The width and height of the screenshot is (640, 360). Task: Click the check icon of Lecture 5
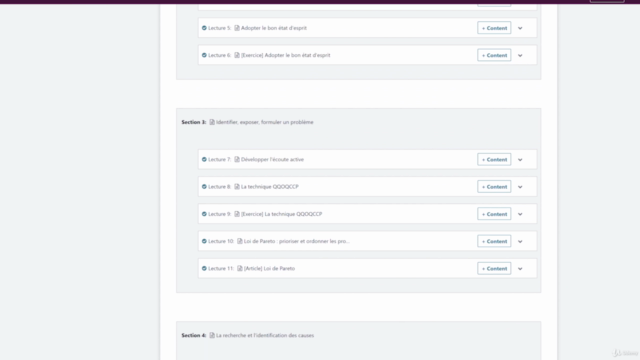[x=204, y=28]
